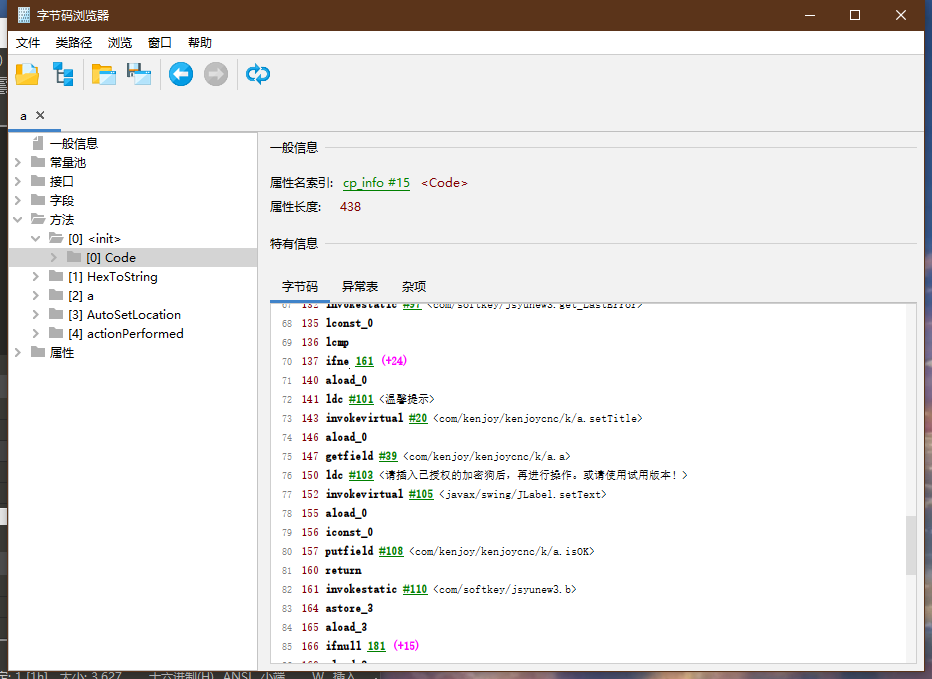
Task: Click the 'astore_3' instruction line
Action: (349, 608)
